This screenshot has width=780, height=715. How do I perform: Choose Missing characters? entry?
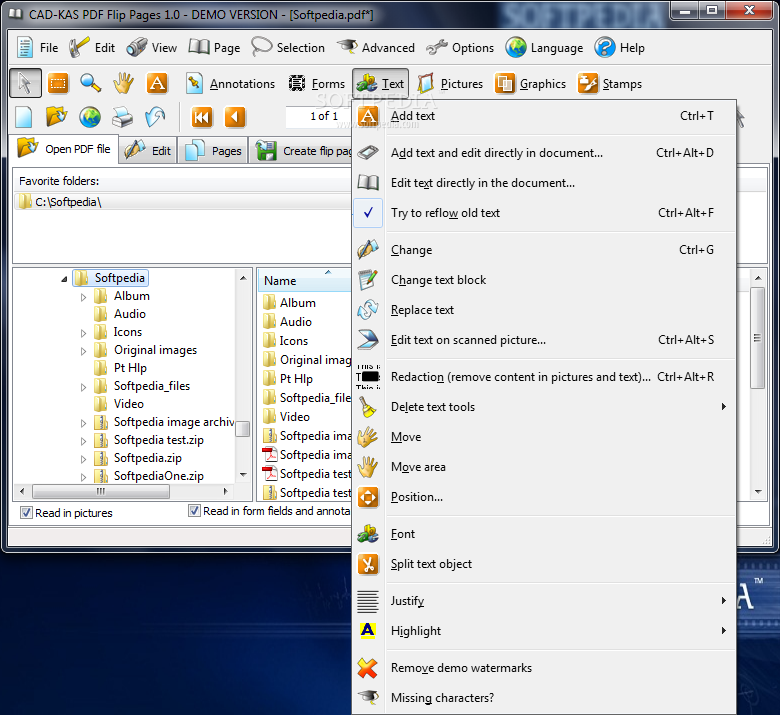point(544,698)
